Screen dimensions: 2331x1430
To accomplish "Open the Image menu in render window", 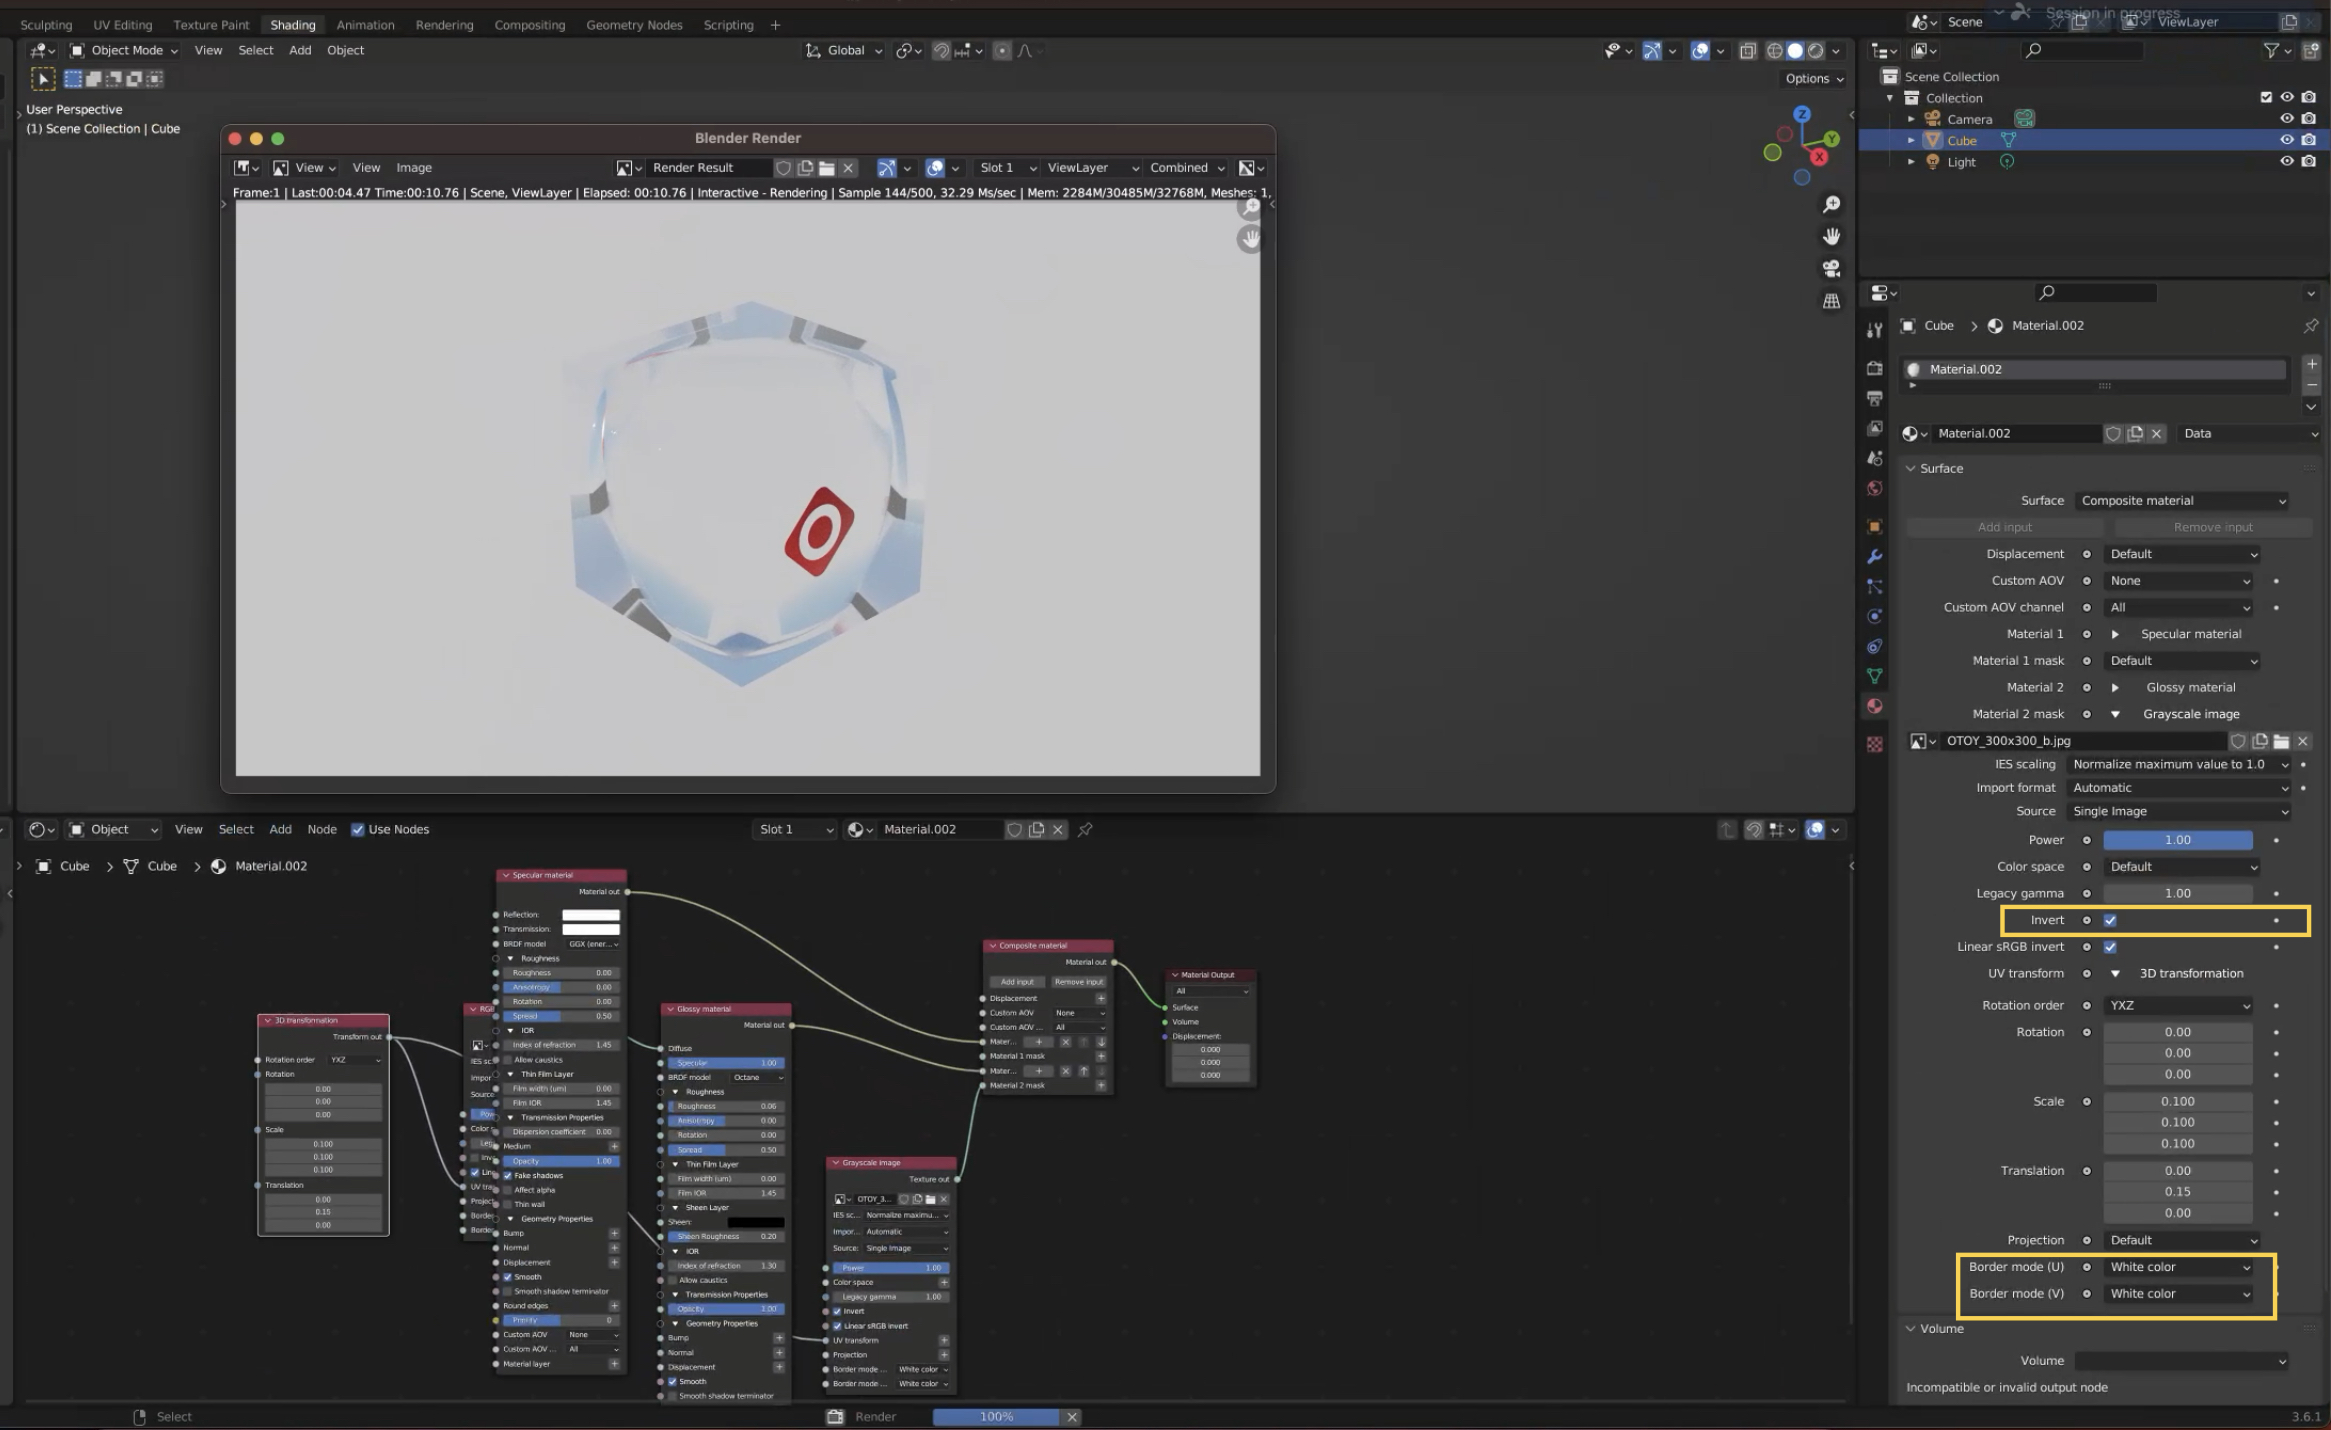I will (x=414, y=168).
